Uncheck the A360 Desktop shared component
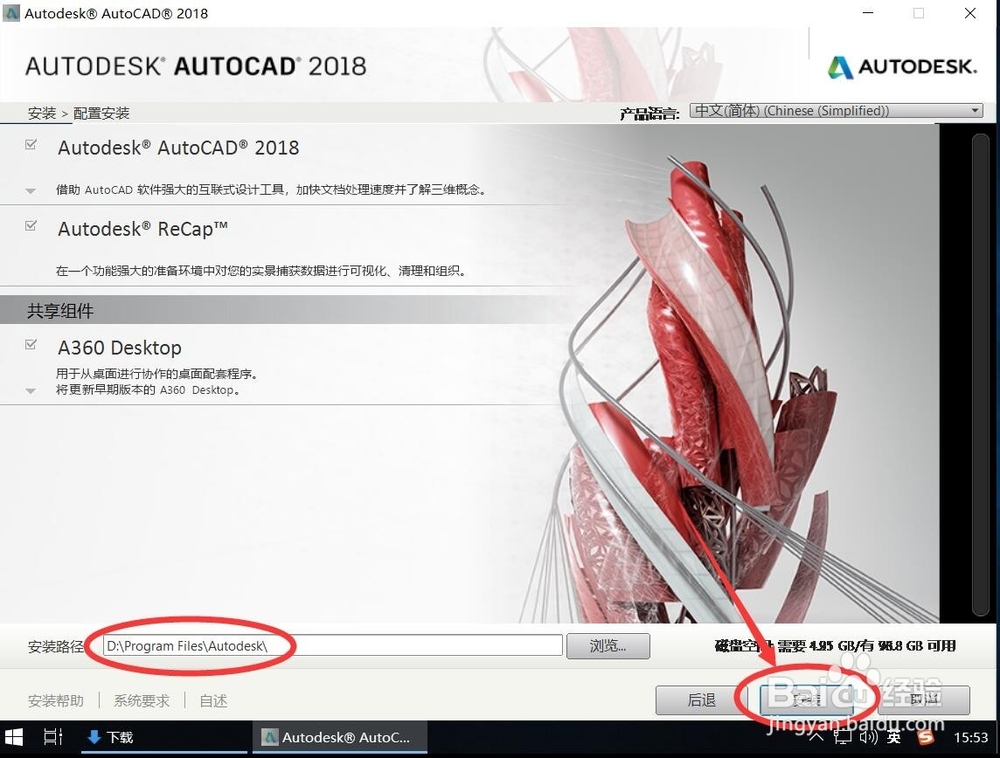Viewport: 1000px width, 758px height. click(x=30, y=341)
